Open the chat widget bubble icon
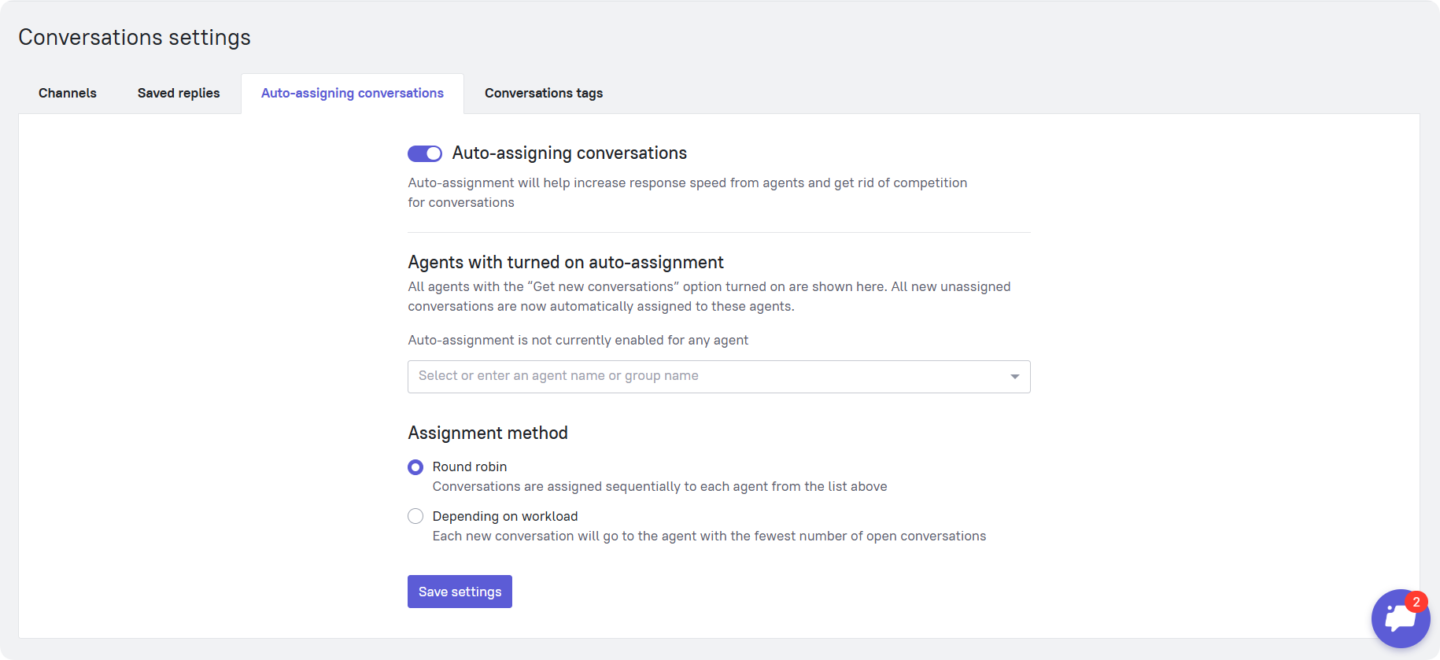The image size is (1440, 660). (1400, 619)
